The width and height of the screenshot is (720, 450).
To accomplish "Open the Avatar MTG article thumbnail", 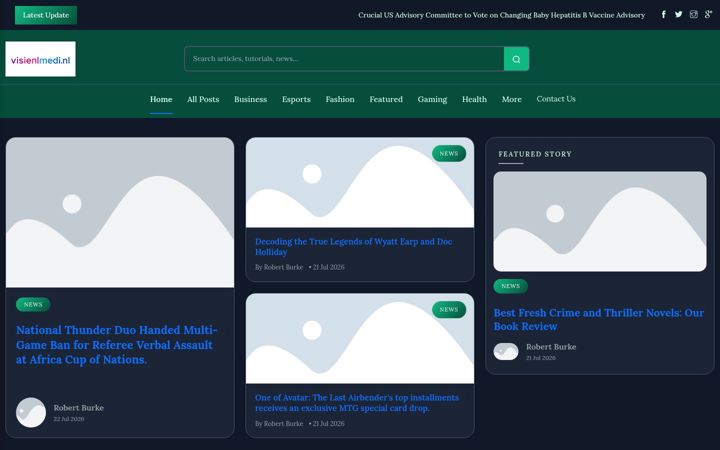I will tap(360, 339).
